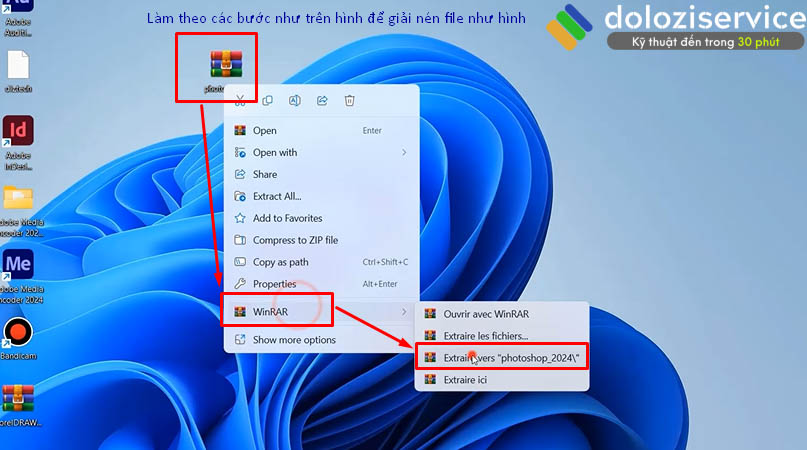Choose Ouvrir avec WinRAR
The image size is (807, 450).
click(502, 314)
